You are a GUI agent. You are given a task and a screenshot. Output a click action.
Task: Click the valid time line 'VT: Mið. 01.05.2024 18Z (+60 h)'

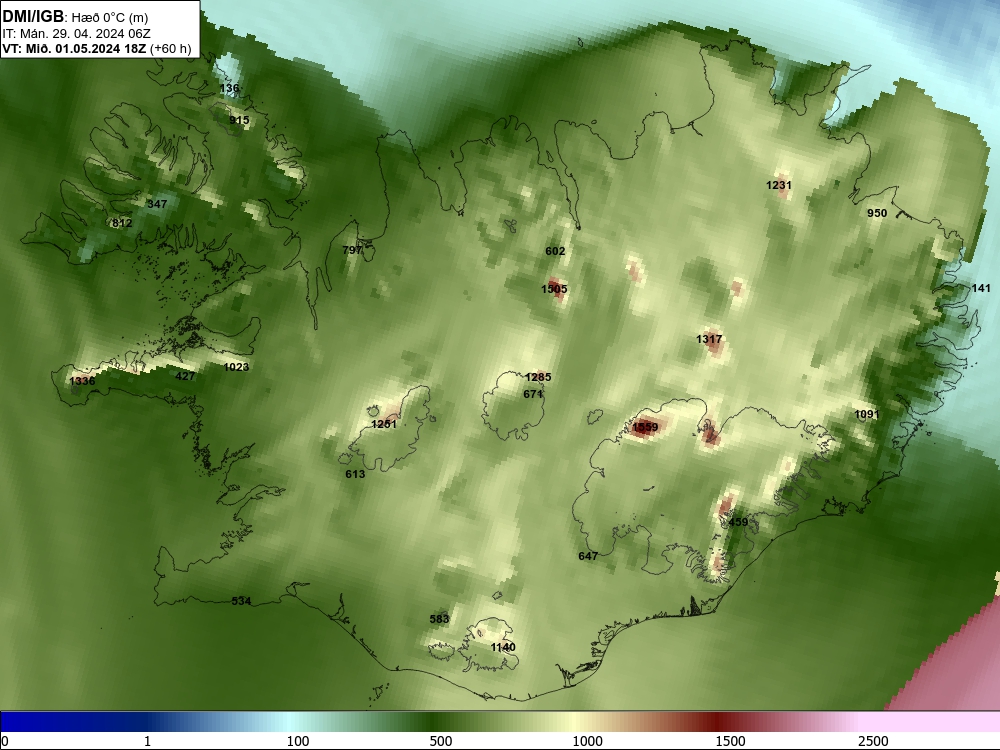coord(97,48)
